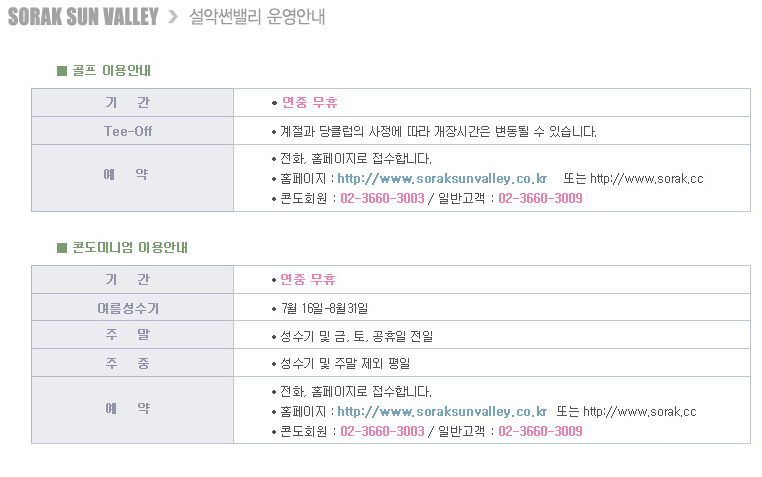Image resolution: width=762 pixels, height=477 pixels.
Task: Click the green square icon beside 콘도미니엄 이용안내
Action: (62, 248)
